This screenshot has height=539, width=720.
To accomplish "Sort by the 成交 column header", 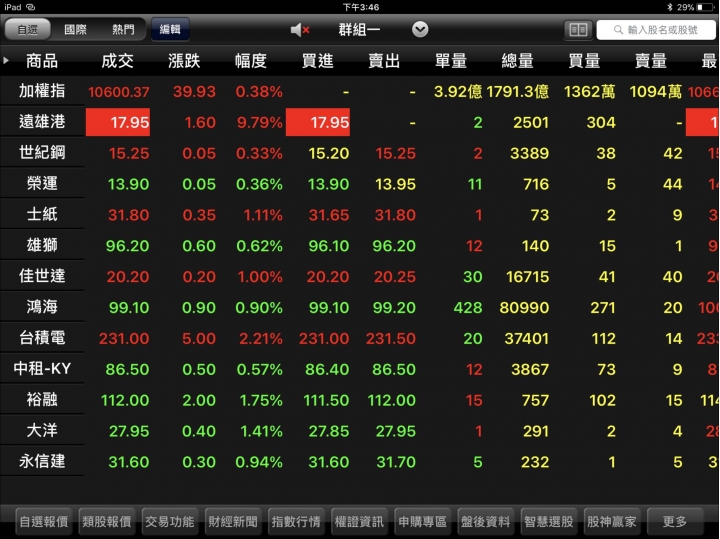I will (x=117, y=61).
